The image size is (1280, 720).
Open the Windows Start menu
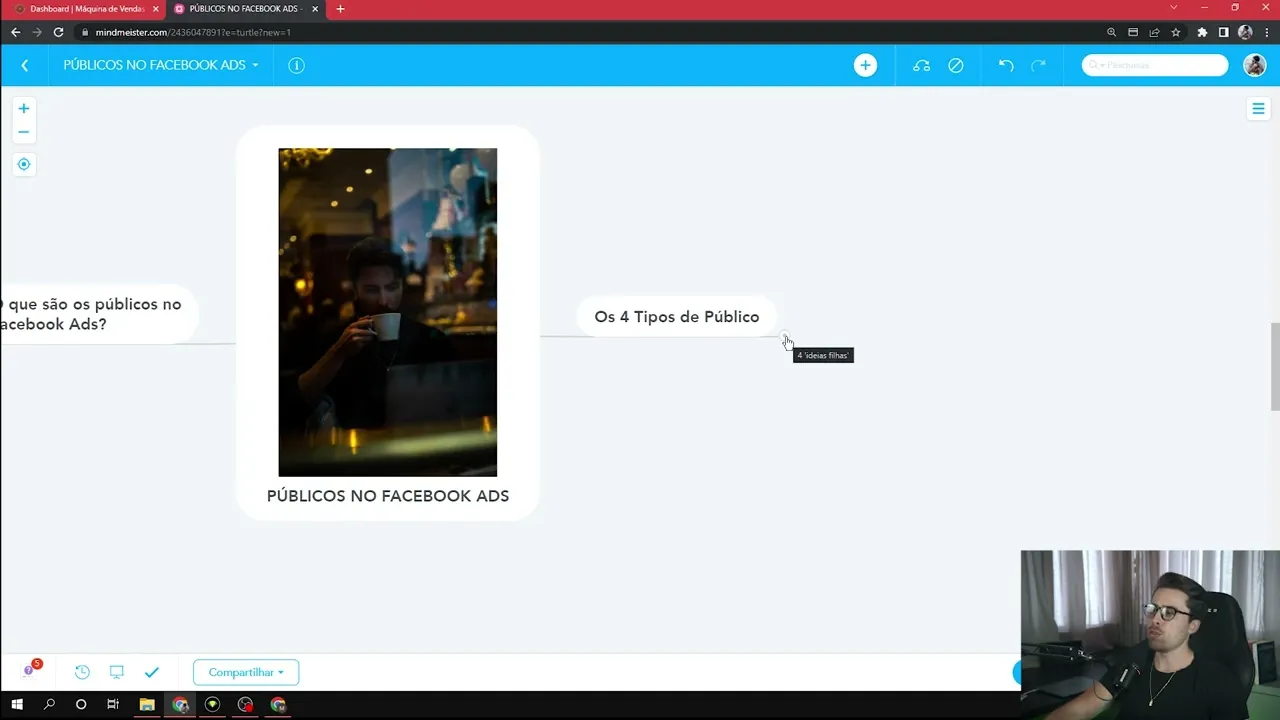click(x=17, y=705)
